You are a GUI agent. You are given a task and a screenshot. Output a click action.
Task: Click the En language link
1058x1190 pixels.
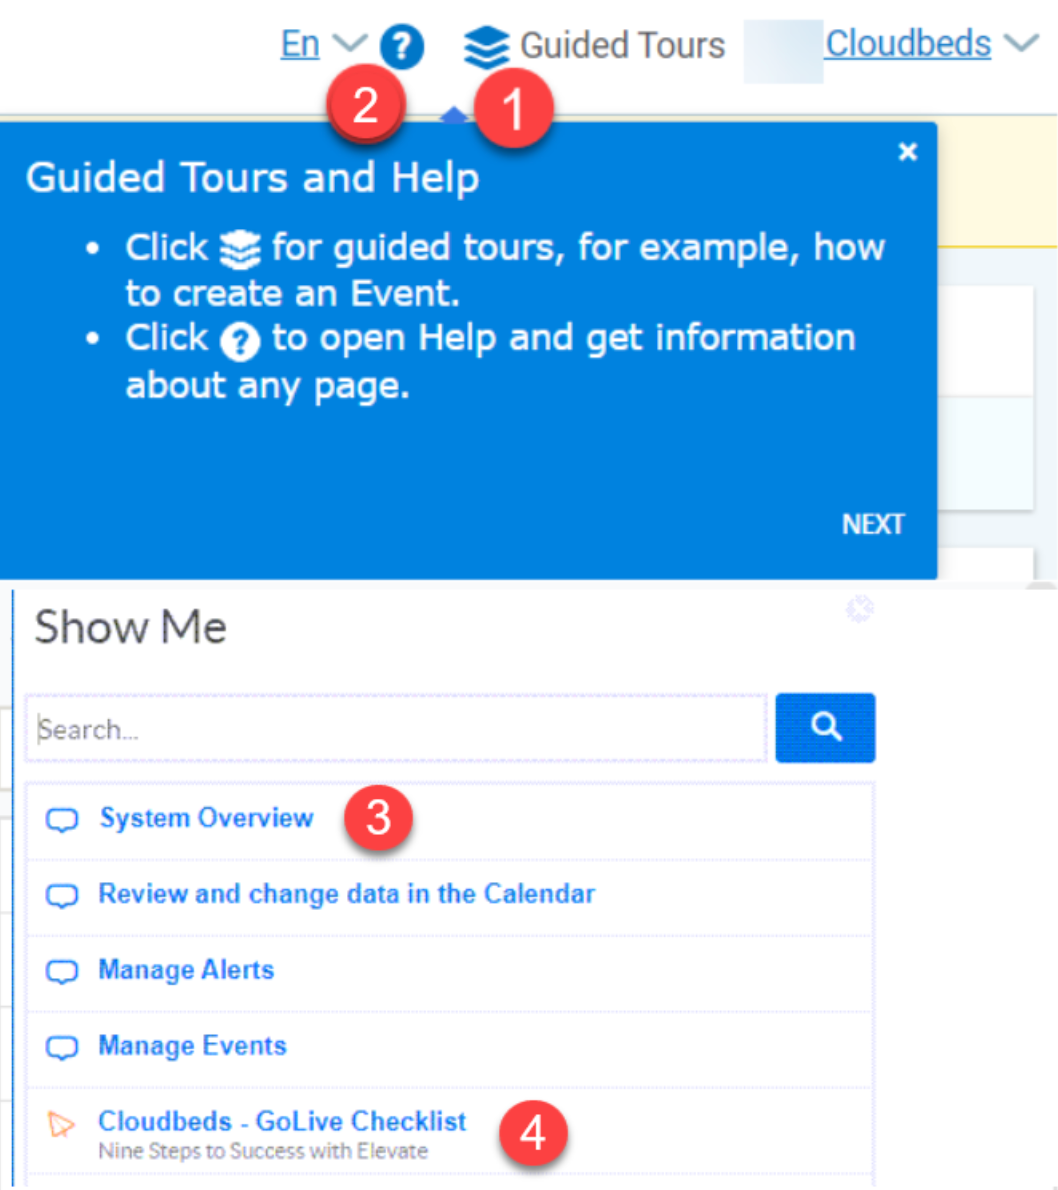(x=300, y=44)
